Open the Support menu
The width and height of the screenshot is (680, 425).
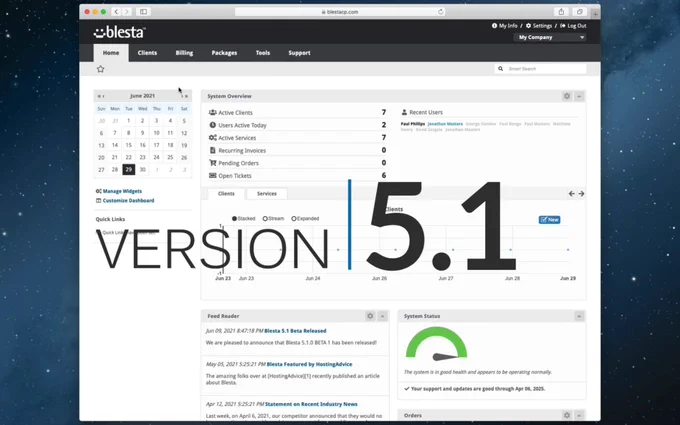click(x=299, y=53)
